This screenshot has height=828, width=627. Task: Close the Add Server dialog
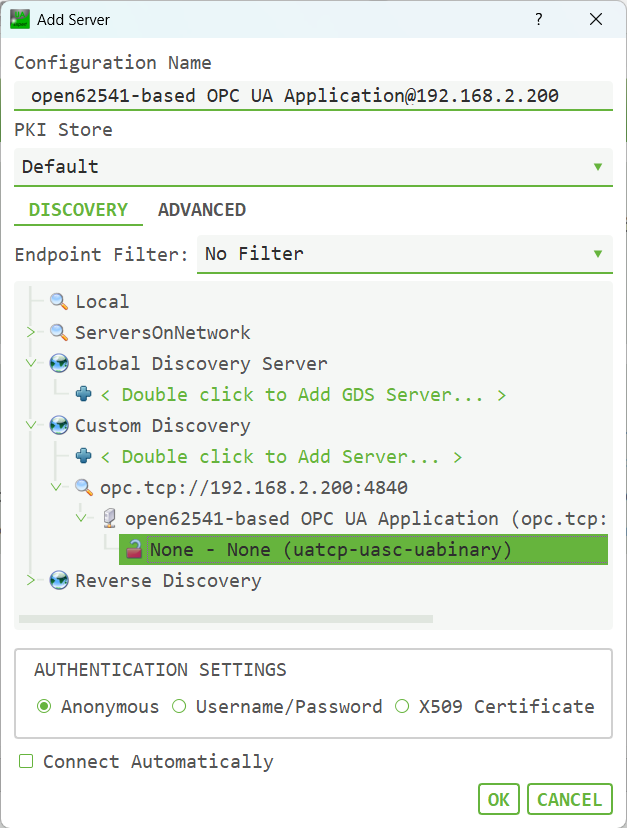596,20
